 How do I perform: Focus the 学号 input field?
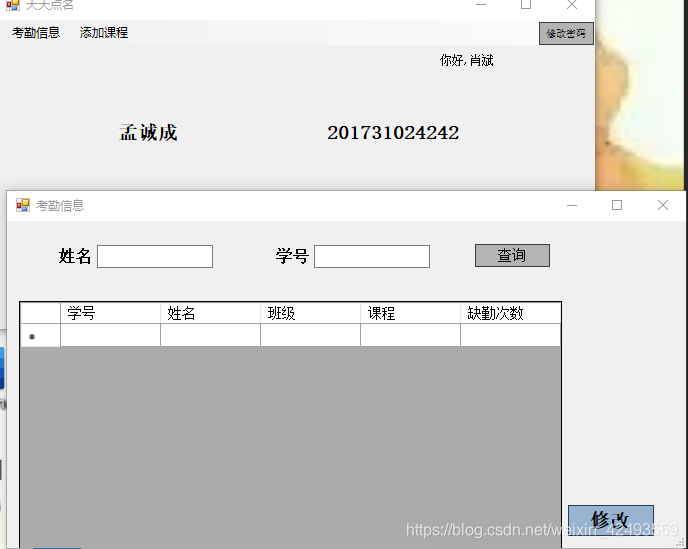(x=372, y=256)
